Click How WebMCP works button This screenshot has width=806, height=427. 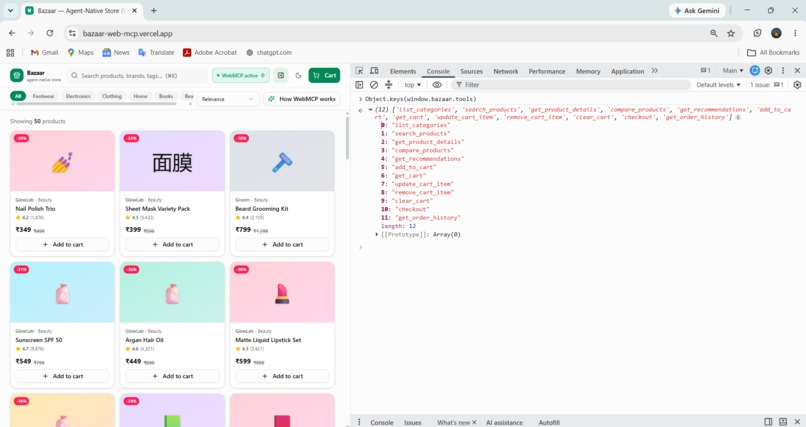(x=302, y=99)
